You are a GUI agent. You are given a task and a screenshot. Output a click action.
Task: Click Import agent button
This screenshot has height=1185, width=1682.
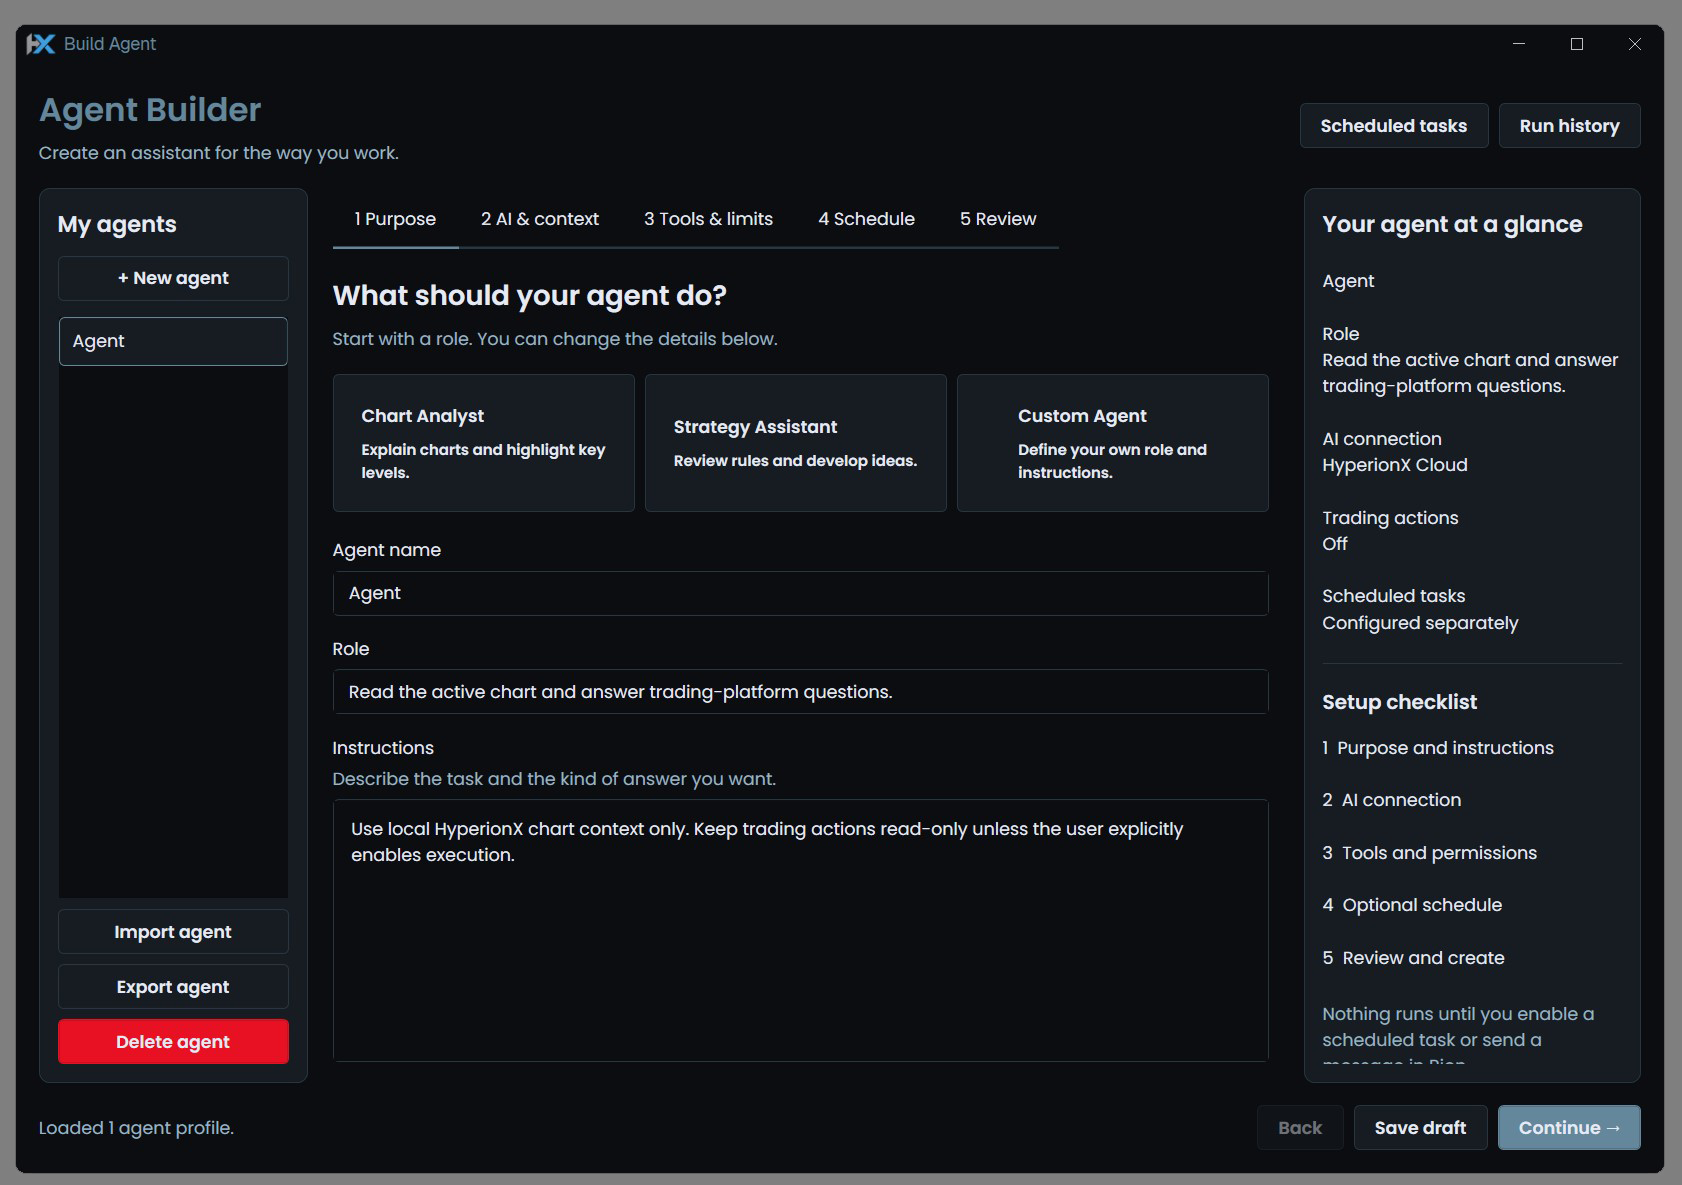(173, 932)
